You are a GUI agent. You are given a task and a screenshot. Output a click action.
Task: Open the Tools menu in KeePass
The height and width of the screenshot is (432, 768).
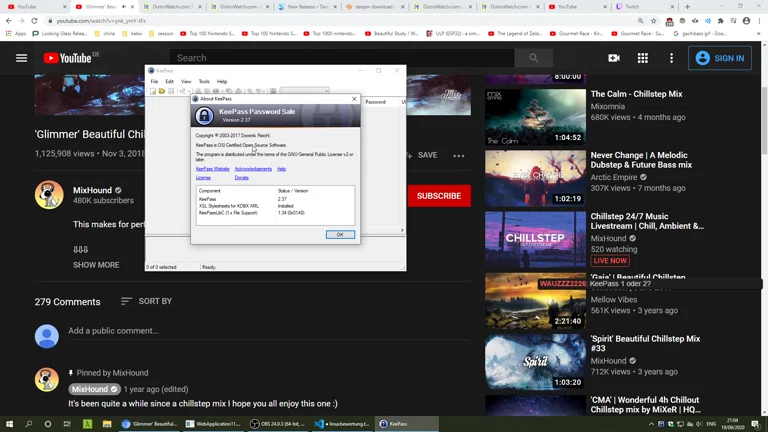click(203, 82)
